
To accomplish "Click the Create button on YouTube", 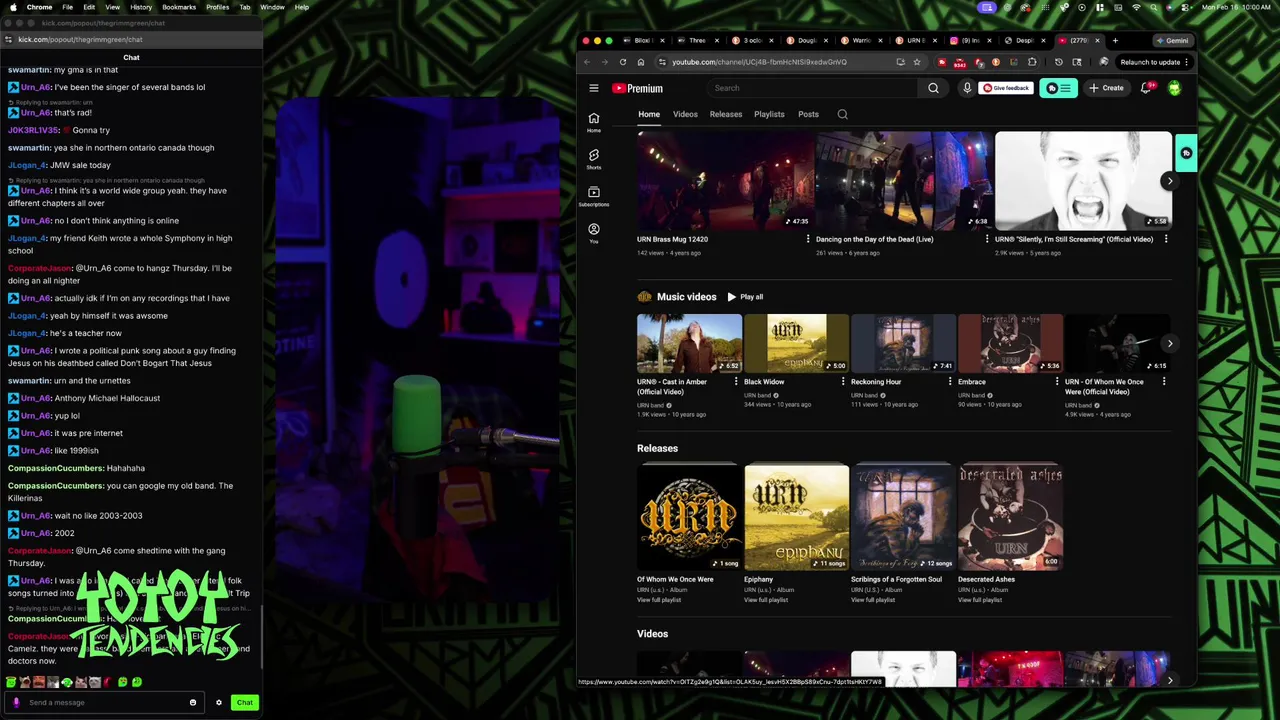I will (1106, 88).
